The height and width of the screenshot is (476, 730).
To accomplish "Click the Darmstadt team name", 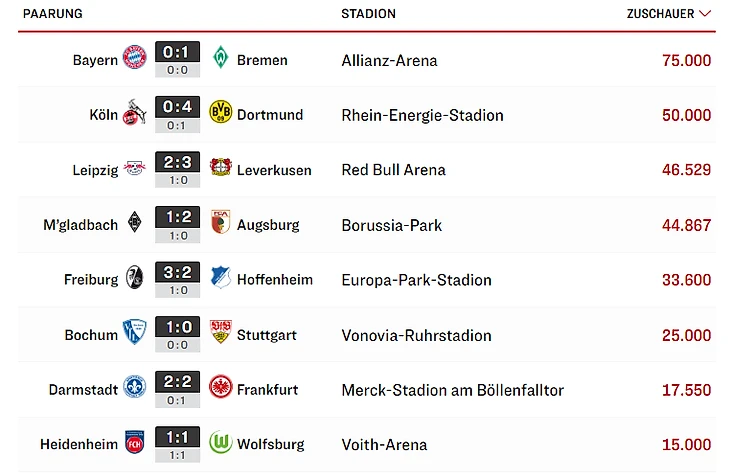I will tap(83, 389).
